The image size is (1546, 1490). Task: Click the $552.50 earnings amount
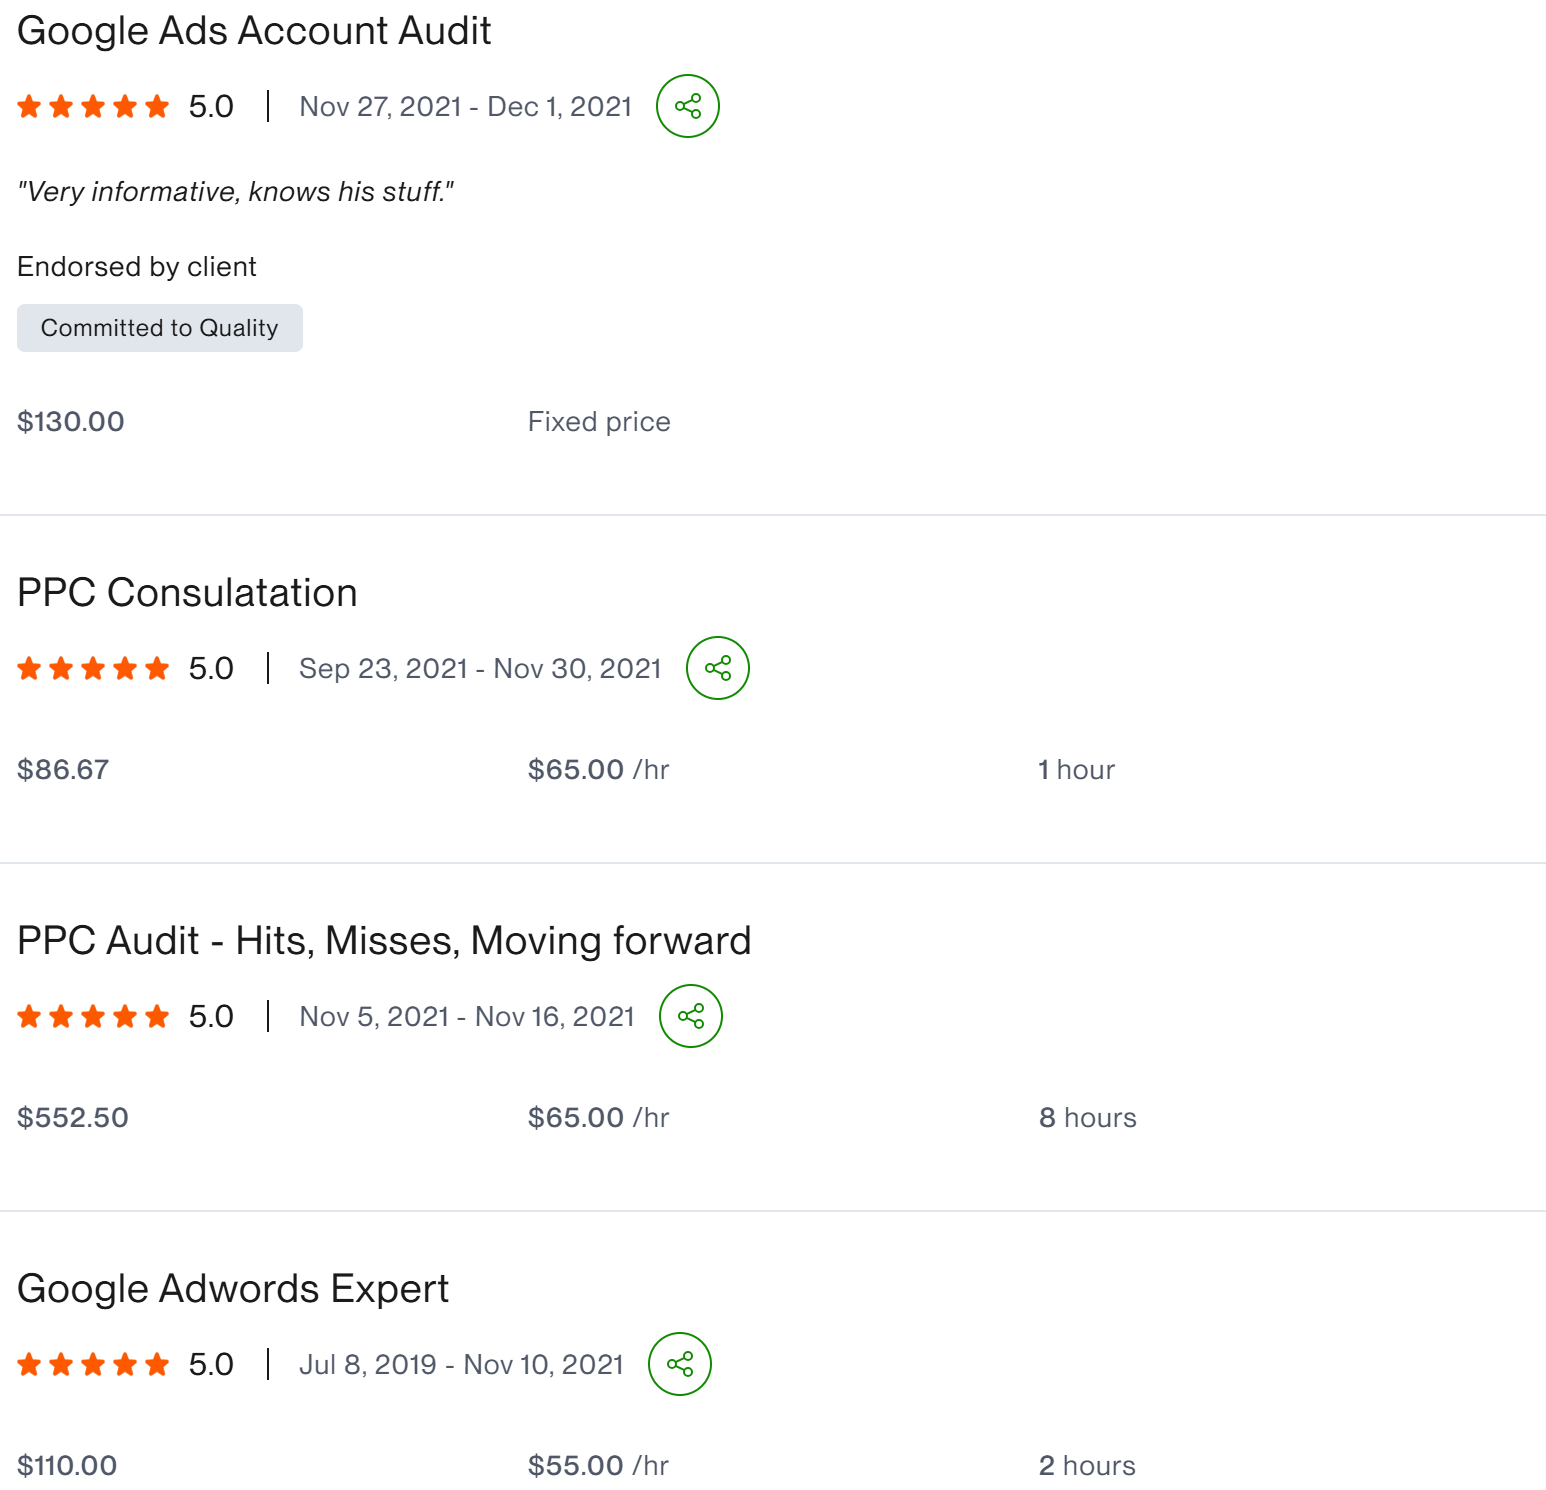[x=73, y=1117]
